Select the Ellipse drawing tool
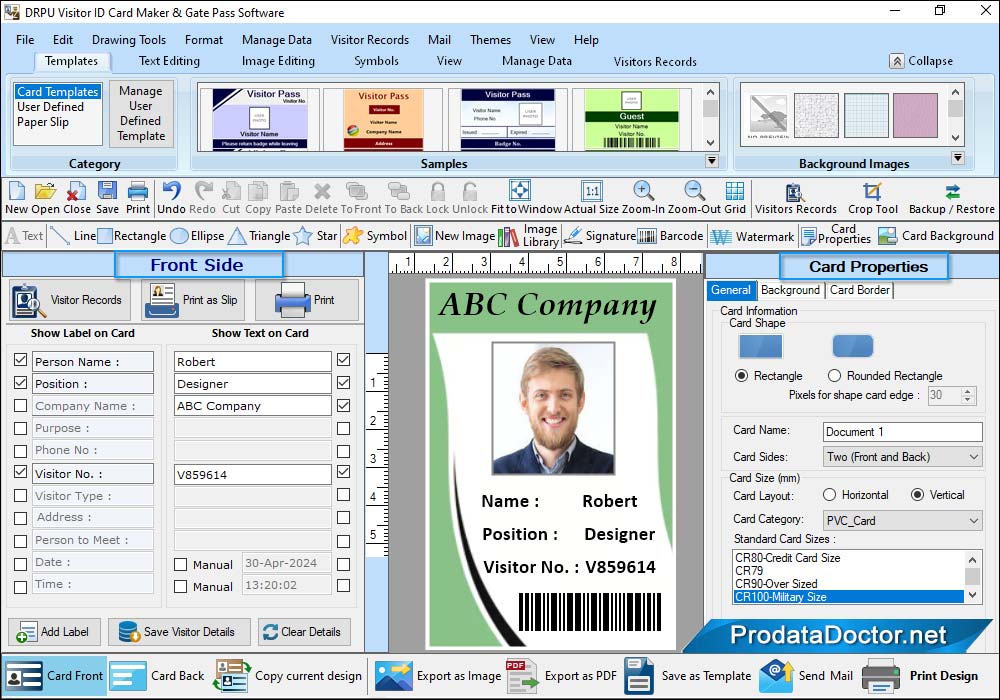This screenshot has height=700, width=1000. coord(198,236)
